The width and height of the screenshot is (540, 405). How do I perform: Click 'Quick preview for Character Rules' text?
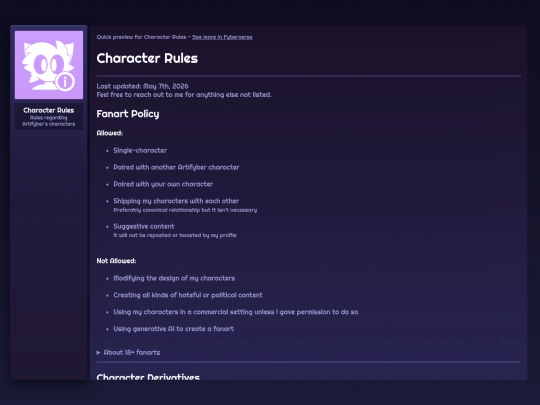point(141,37)
